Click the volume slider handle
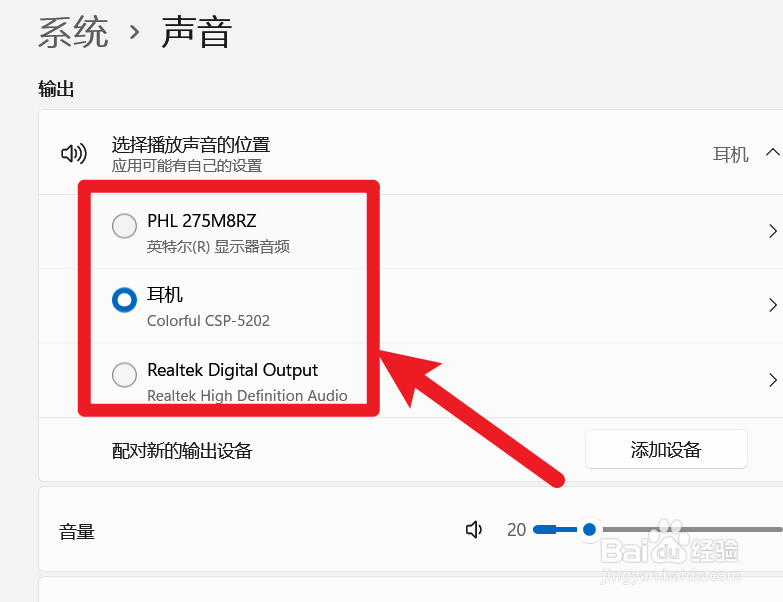The width and height of the screenshot is (783, 602). [x=589, y=529]
